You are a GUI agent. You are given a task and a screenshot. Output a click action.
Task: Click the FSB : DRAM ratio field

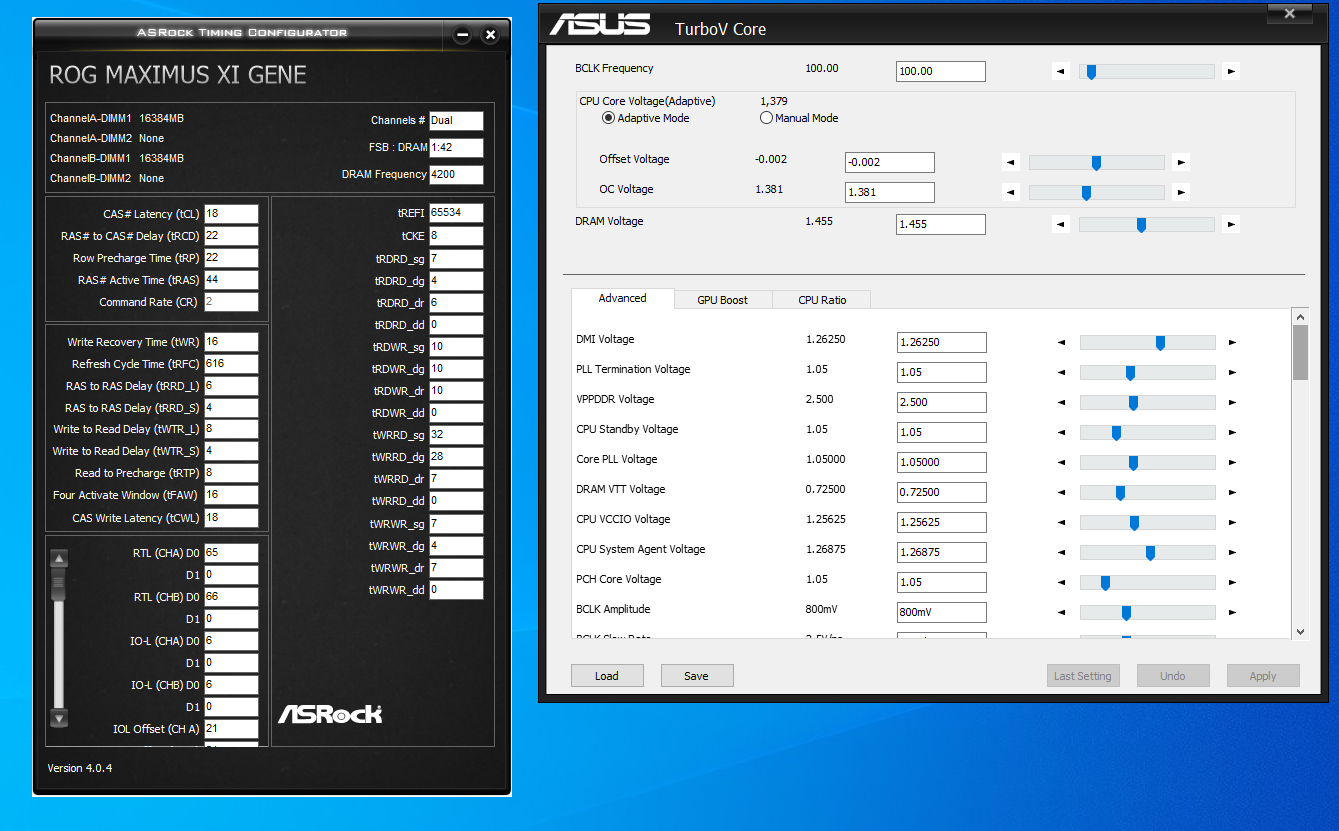click(x=456, y=148)
